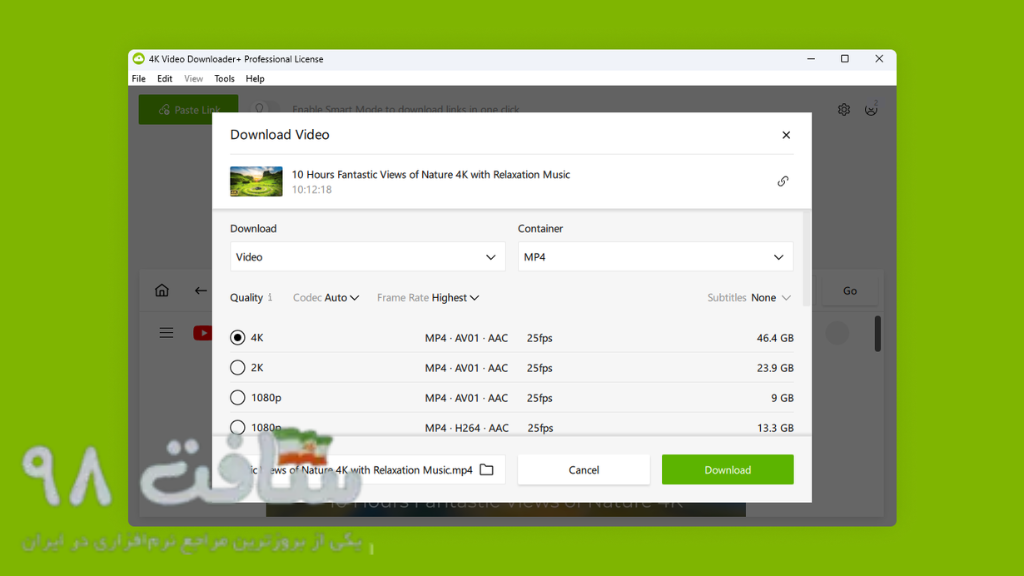1024x576 pixels.
Task: Click the video title text in dialog
Action: (x=430, y=174)
